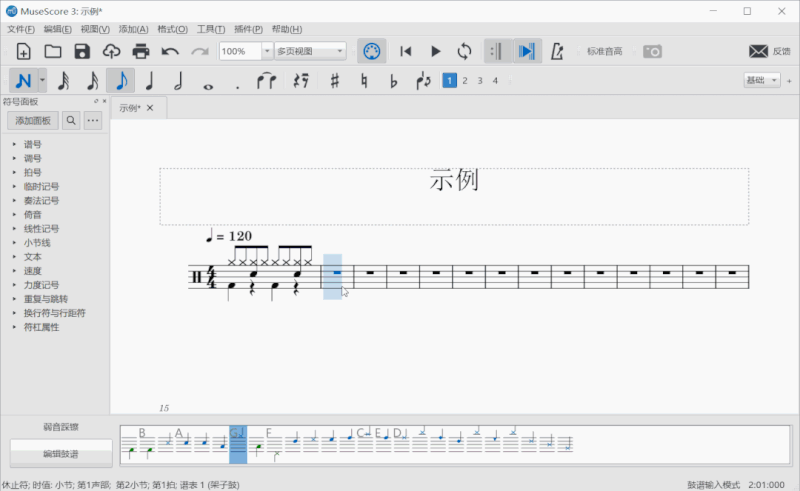Toggle the metronome icon
The height and width of the screenshot is (491, 800).
pos(557,52)
